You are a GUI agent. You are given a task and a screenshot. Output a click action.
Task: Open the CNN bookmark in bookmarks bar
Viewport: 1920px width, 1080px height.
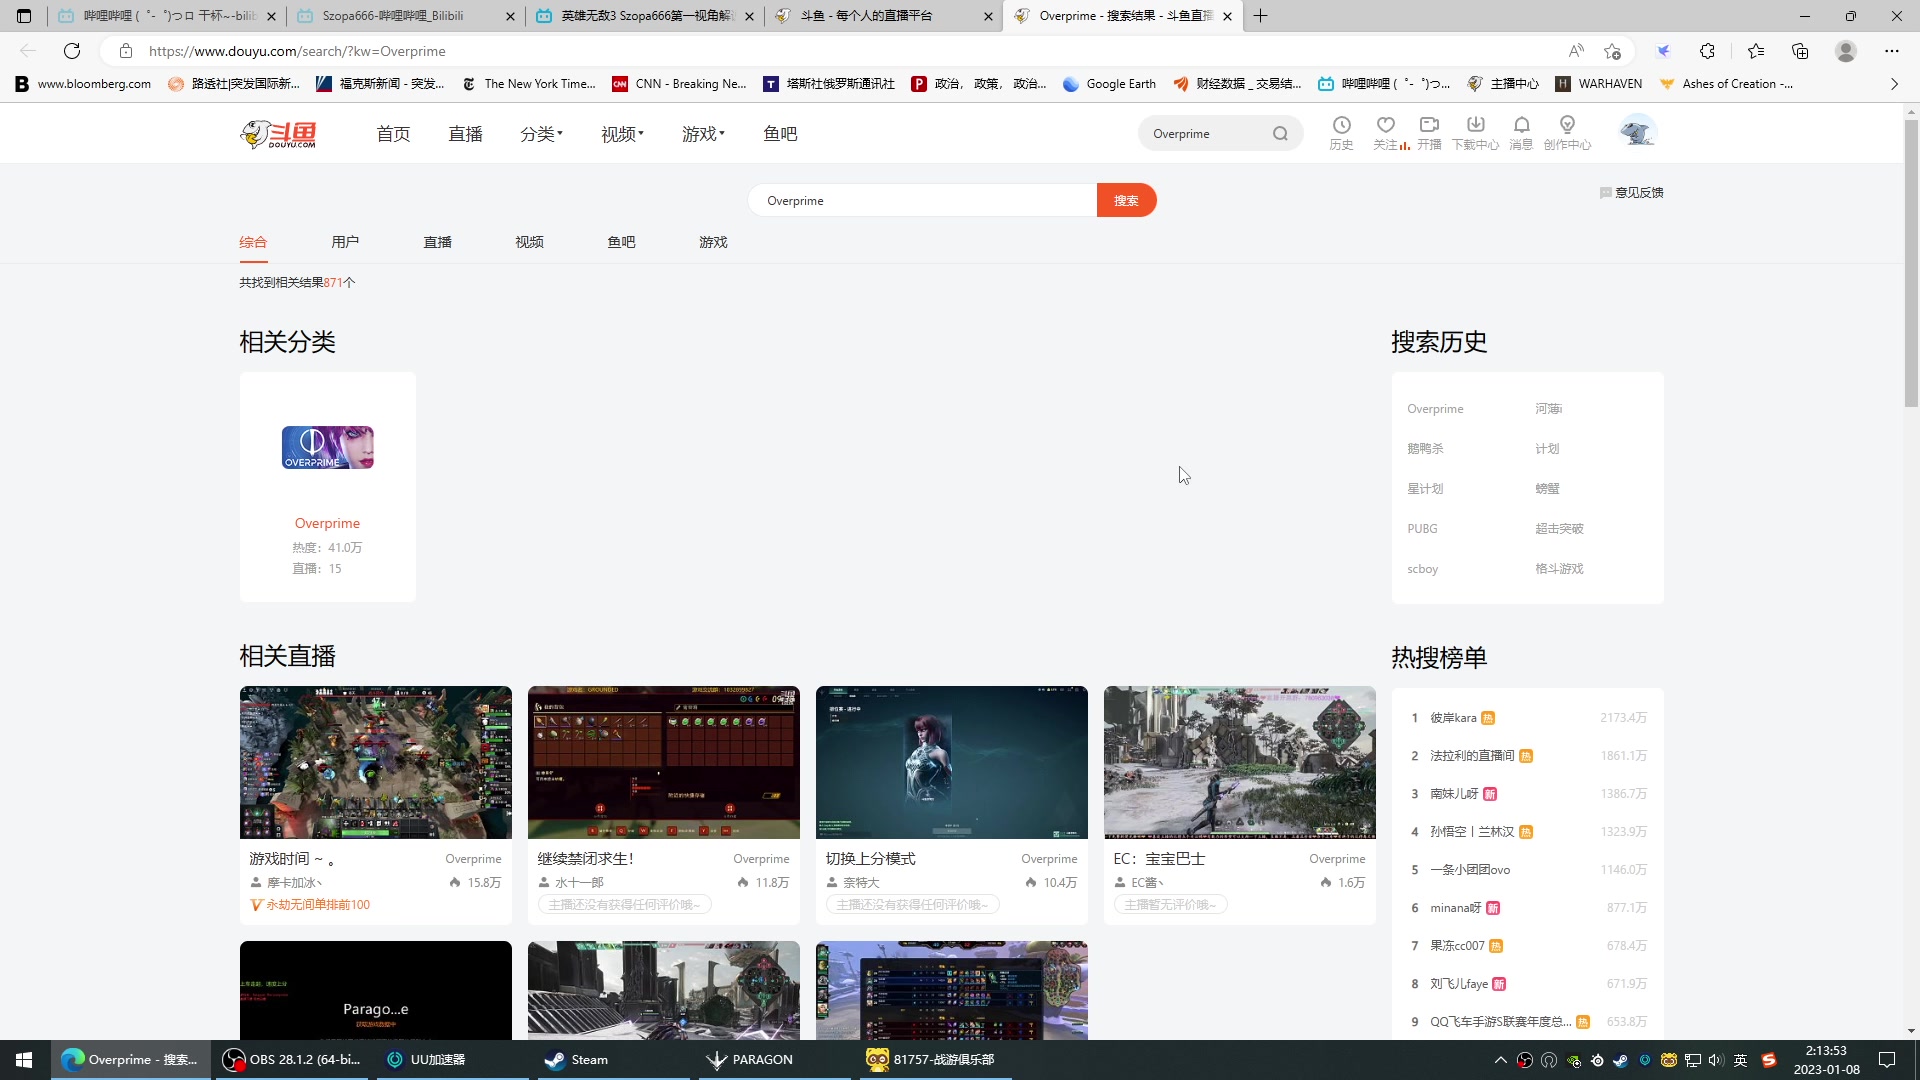[680, 84]
